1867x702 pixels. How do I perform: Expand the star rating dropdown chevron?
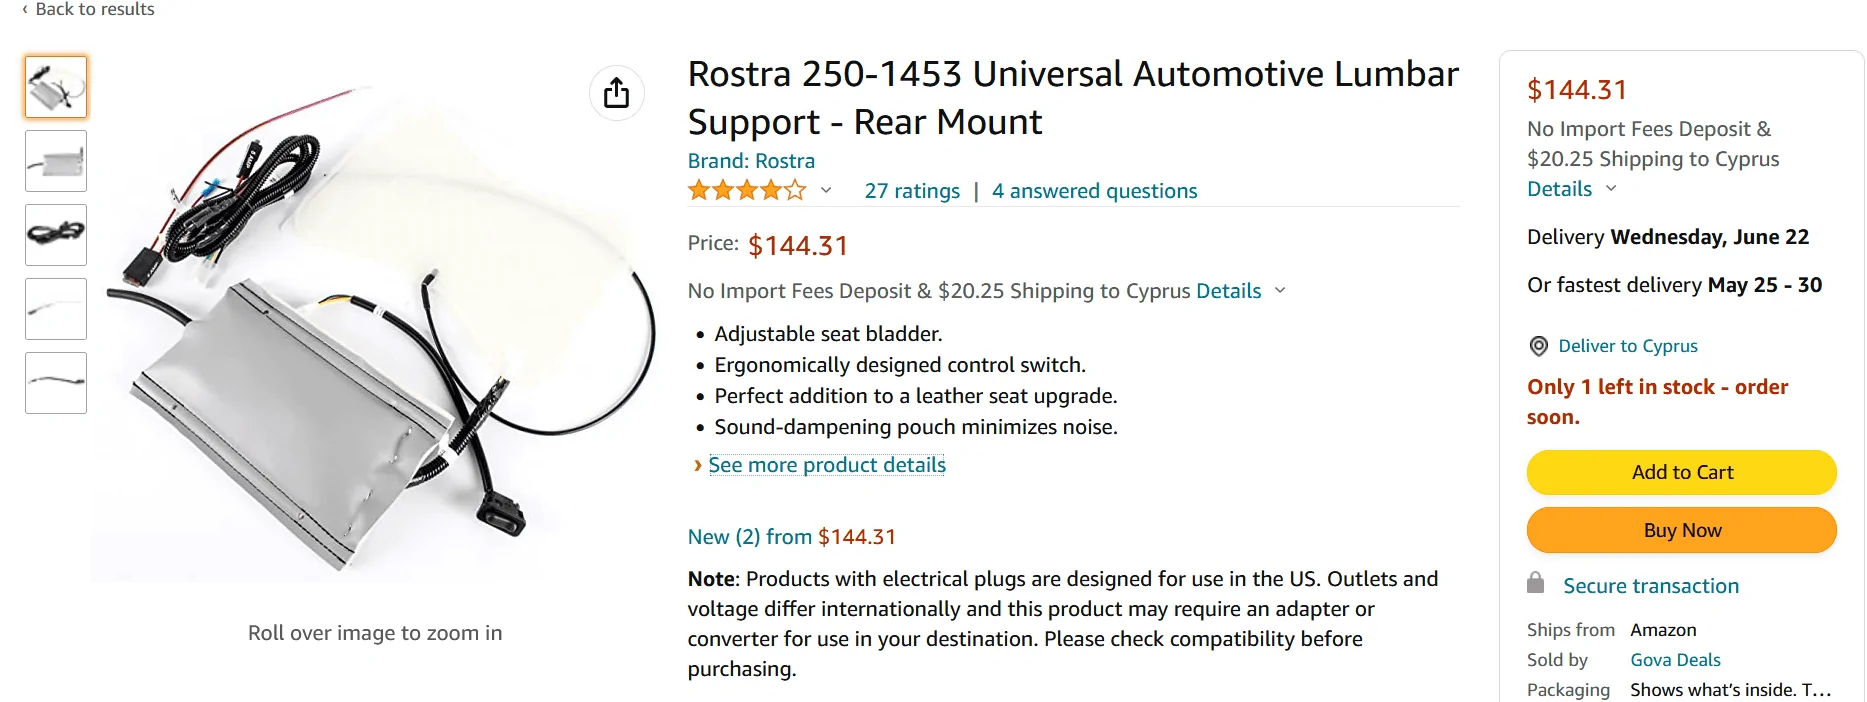(x=826, y=190)
